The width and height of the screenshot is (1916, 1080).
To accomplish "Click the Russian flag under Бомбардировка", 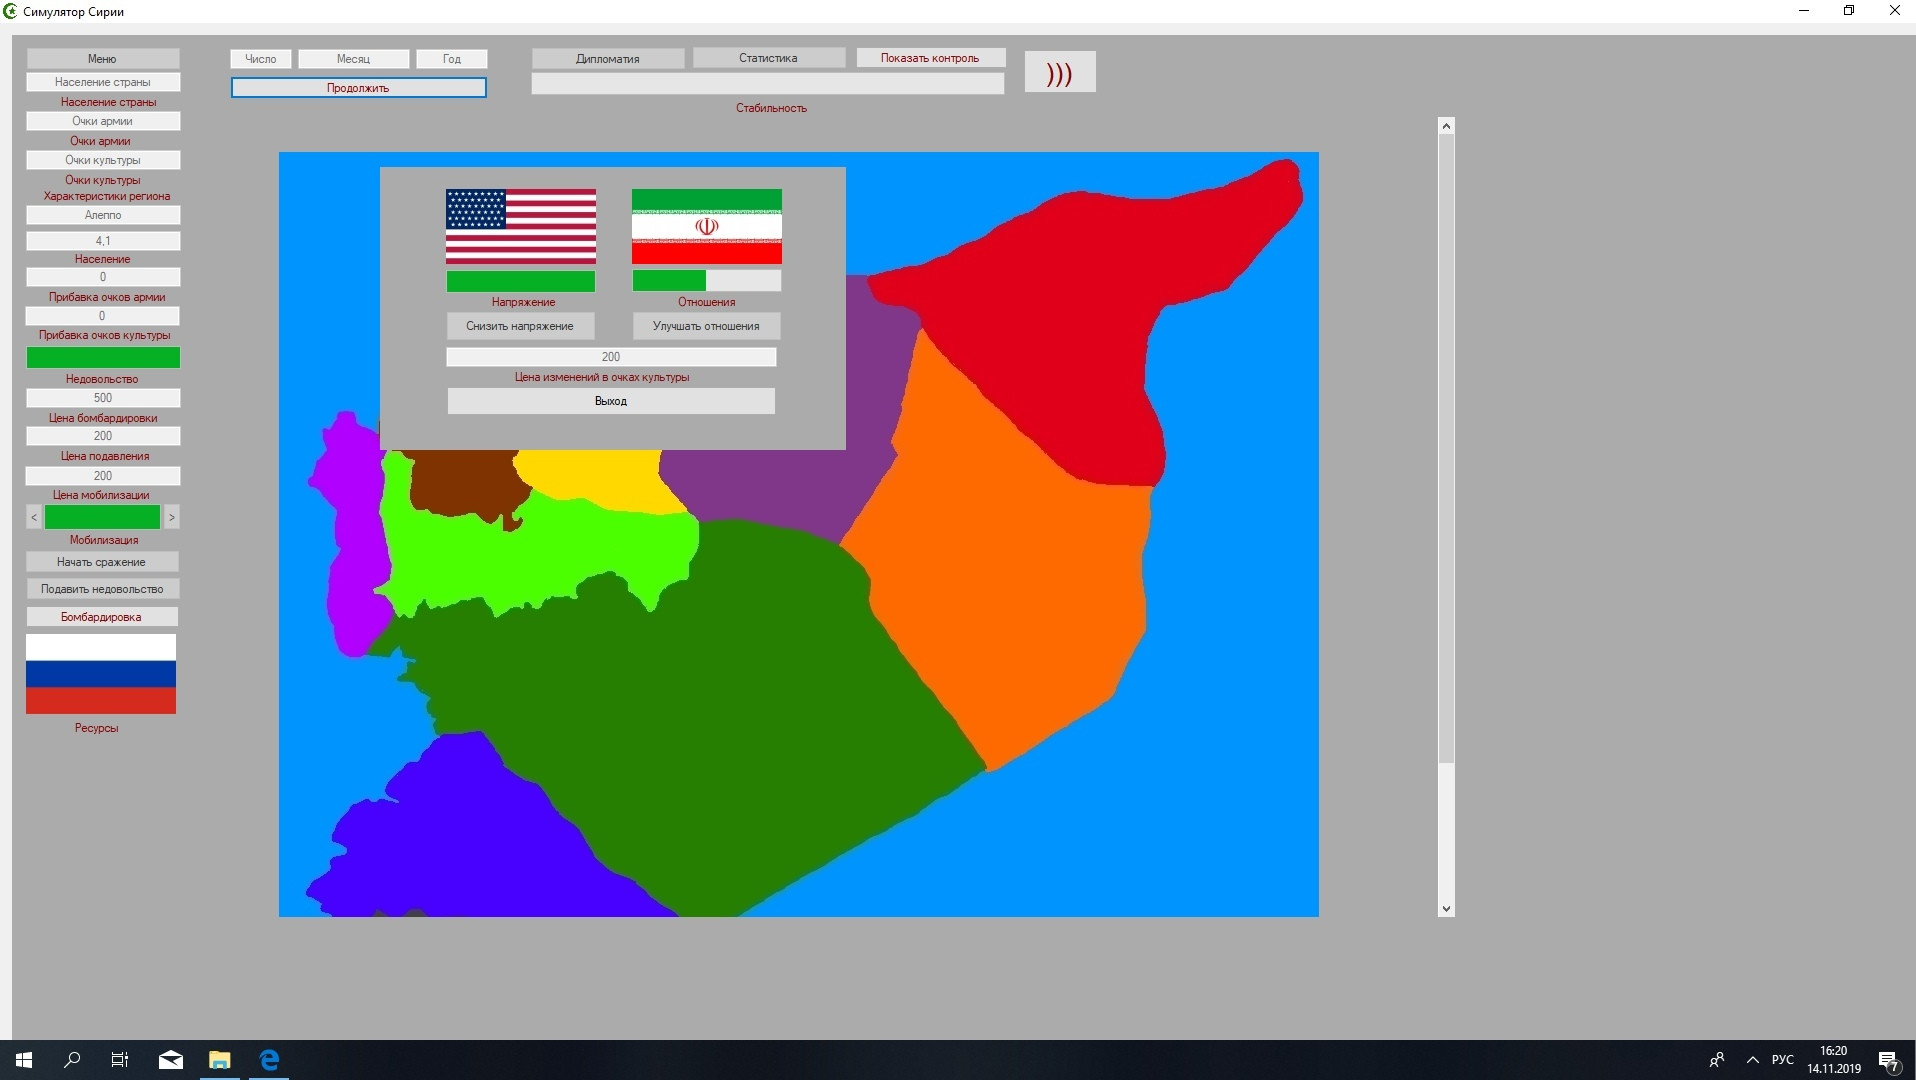I will (101, 674).
